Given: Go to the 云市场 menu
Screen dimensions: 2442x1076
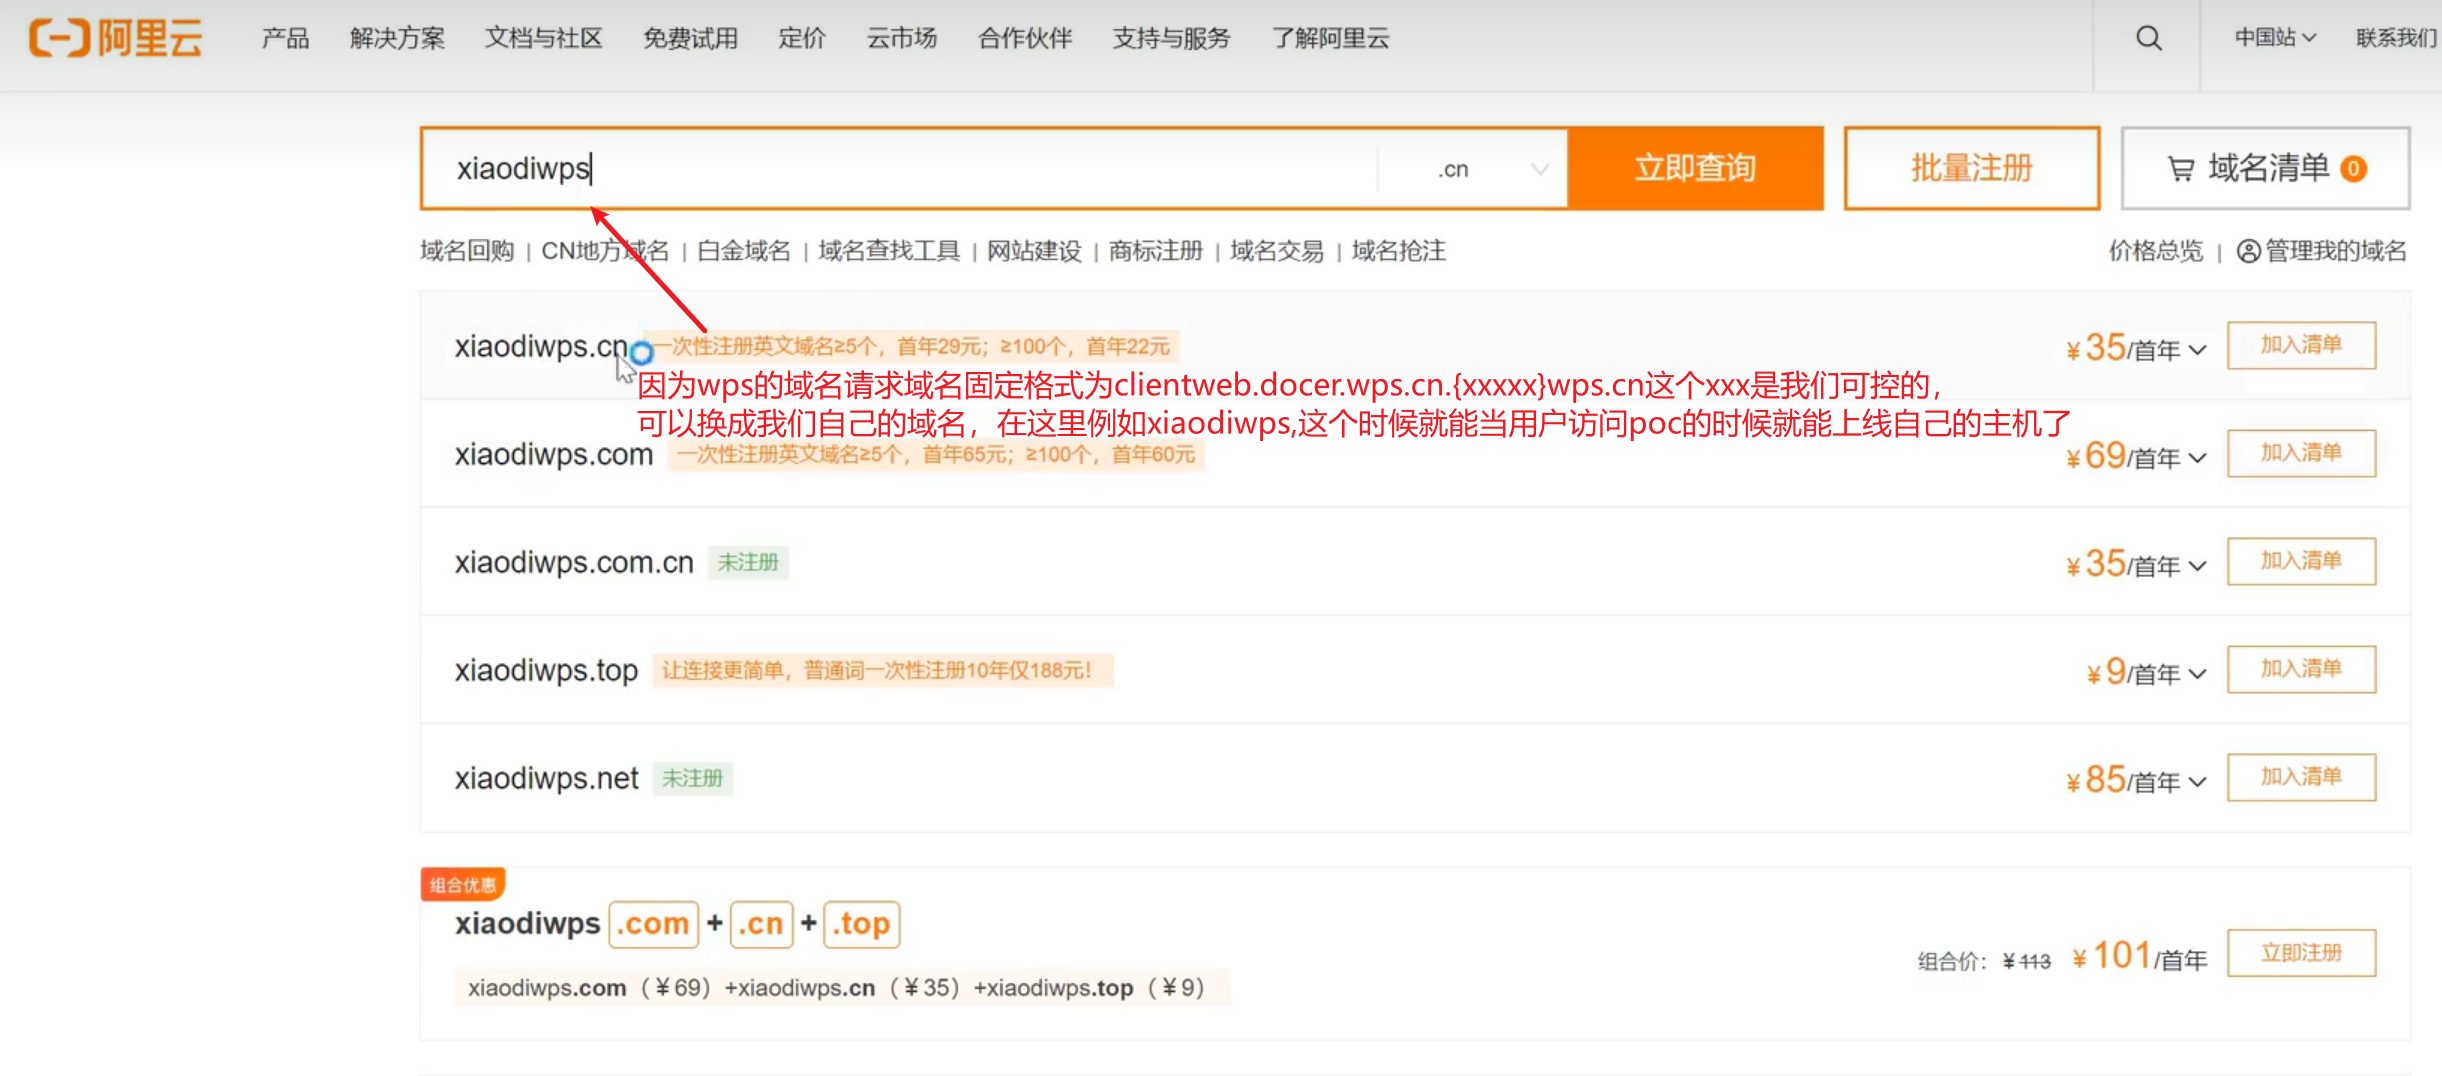Looking at the screenshot, I should pyautogui.click(x=901, y=38).
